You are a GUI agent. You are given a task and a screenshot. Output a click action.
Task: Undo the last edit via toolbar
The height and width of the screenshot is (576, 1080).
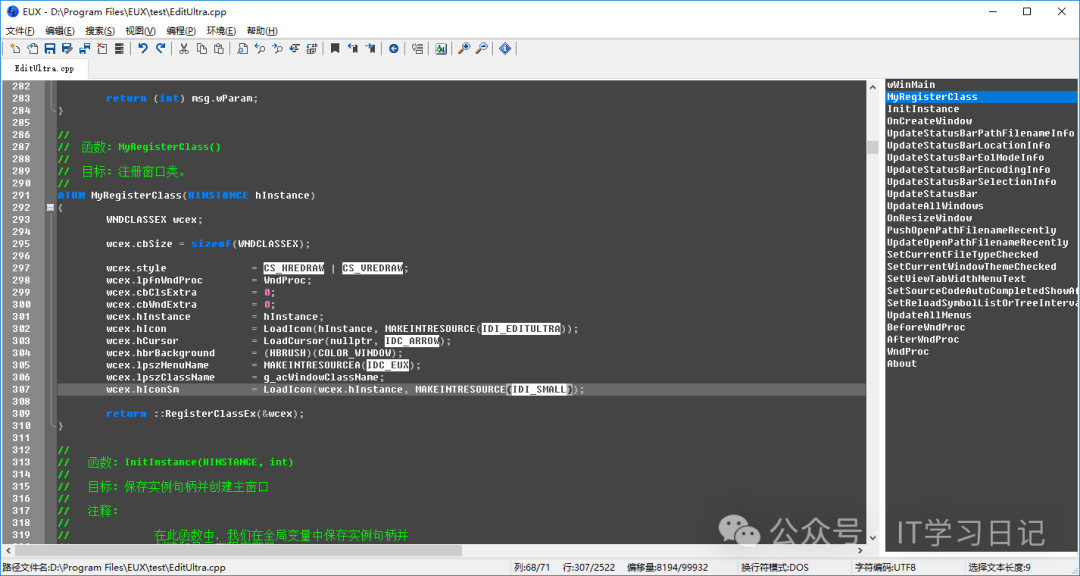click(x=143, y=48)
